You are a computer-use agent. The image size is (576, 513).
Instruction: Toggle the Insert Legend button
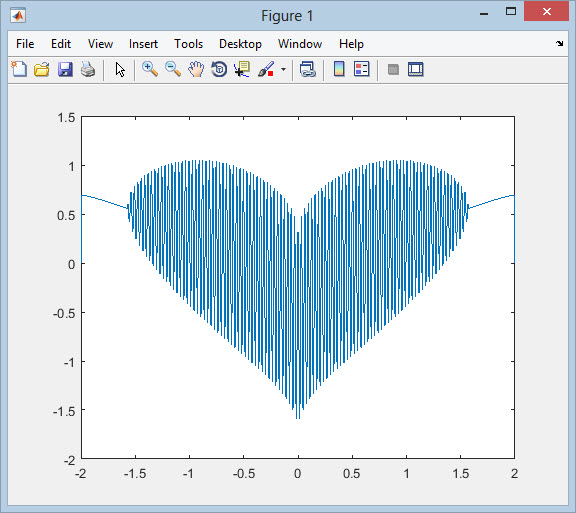click(x=361, y=69)
